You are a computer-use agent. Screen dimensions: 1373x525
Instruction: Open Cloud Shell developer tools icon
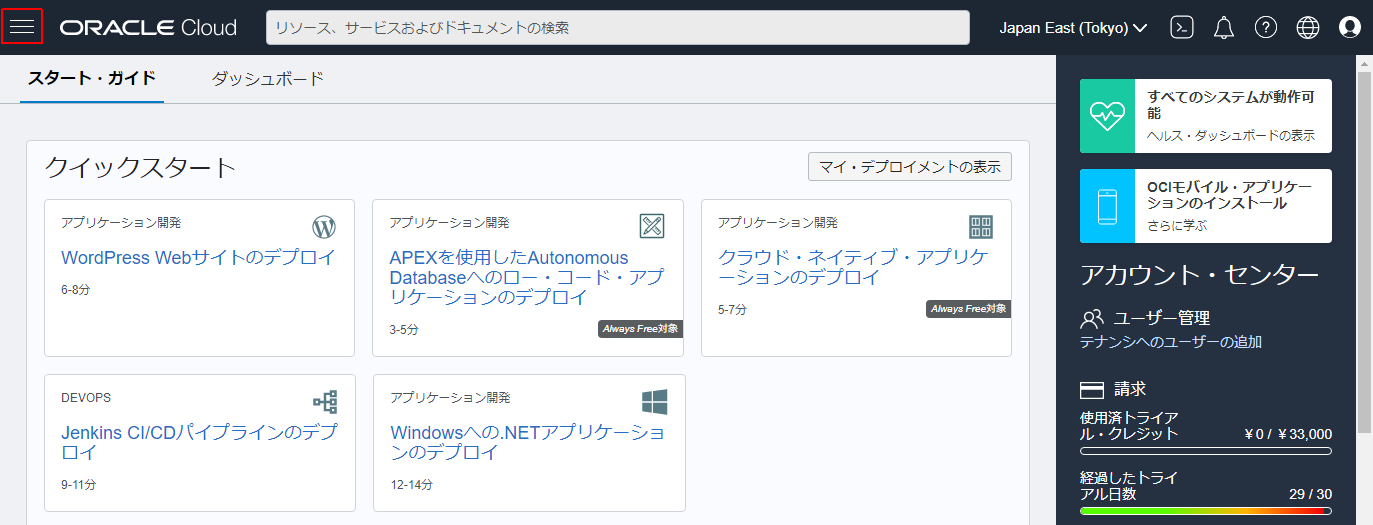pyautogui.click(x=1182, y=28)
